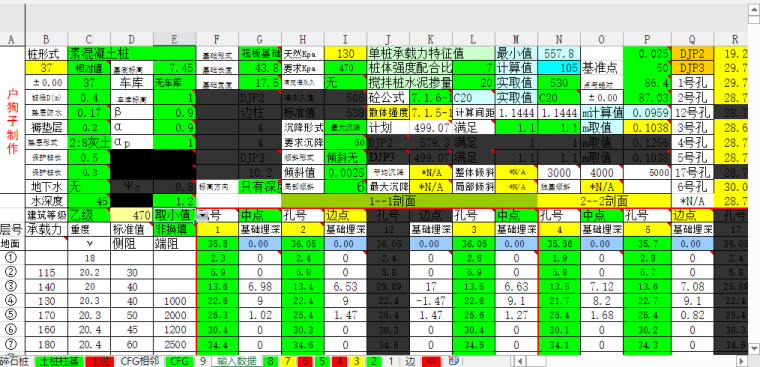This screenshot has height=367, width=760.
Task: Select sheet tab 9
Action: click(203, 361)
